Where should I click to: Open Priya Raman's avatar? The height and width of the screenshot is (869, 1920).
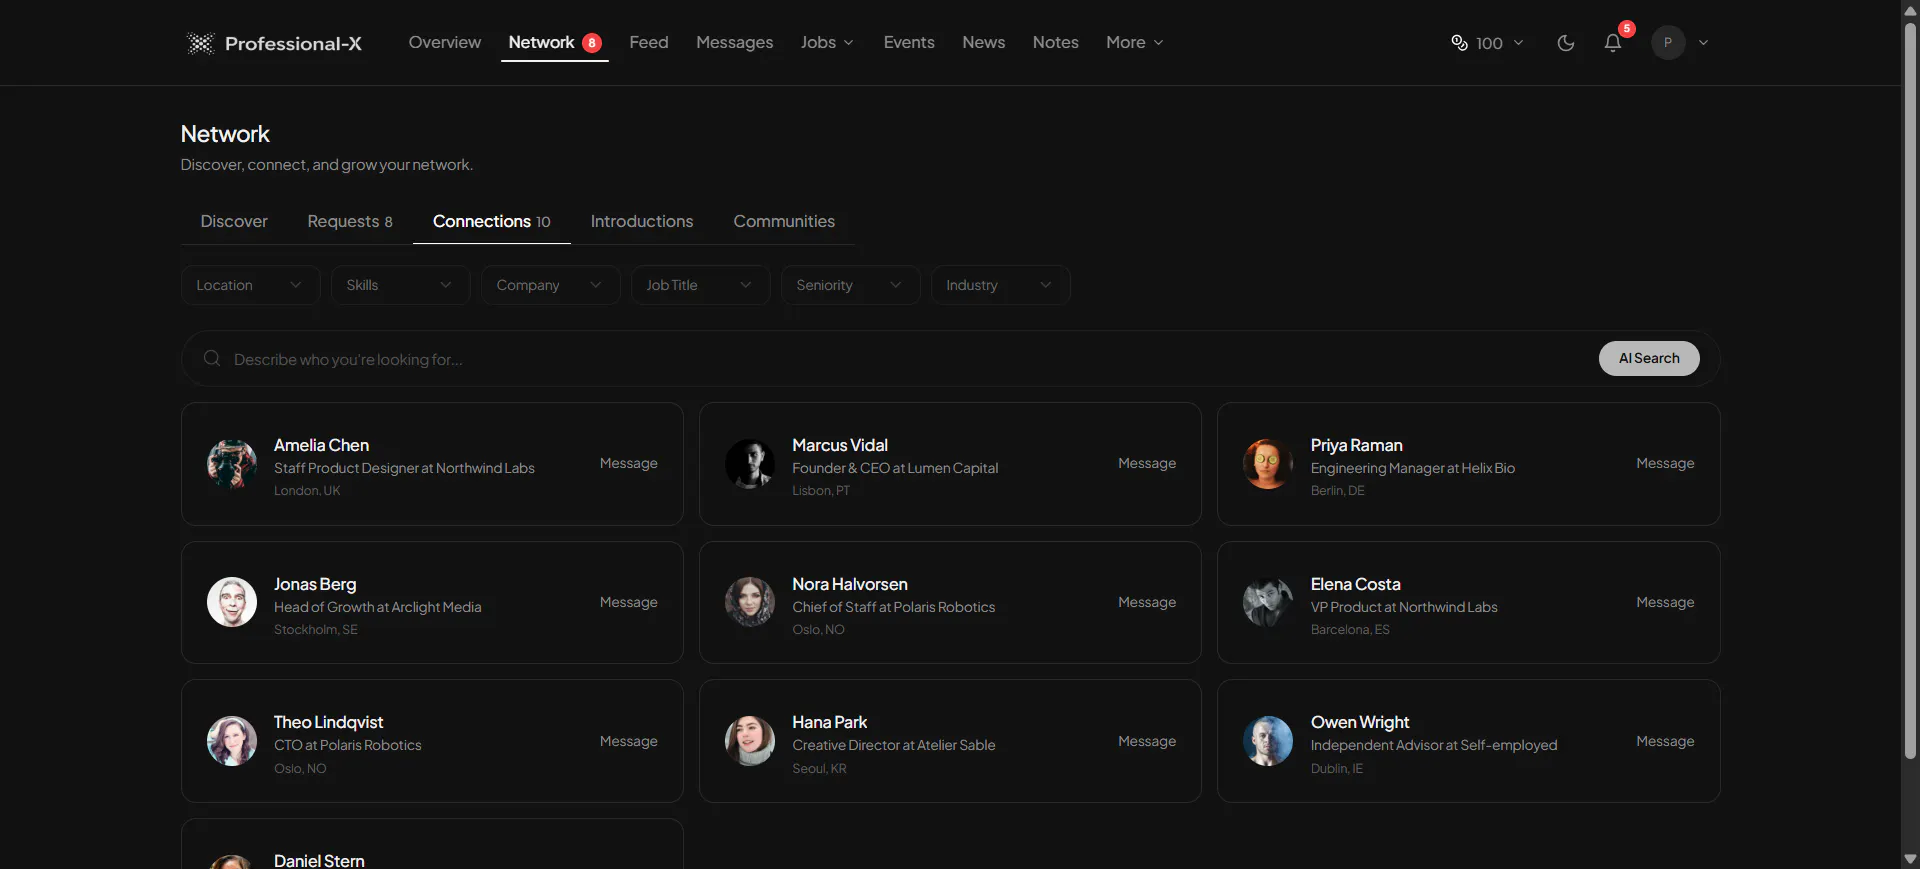click(x=1268, y=464)
